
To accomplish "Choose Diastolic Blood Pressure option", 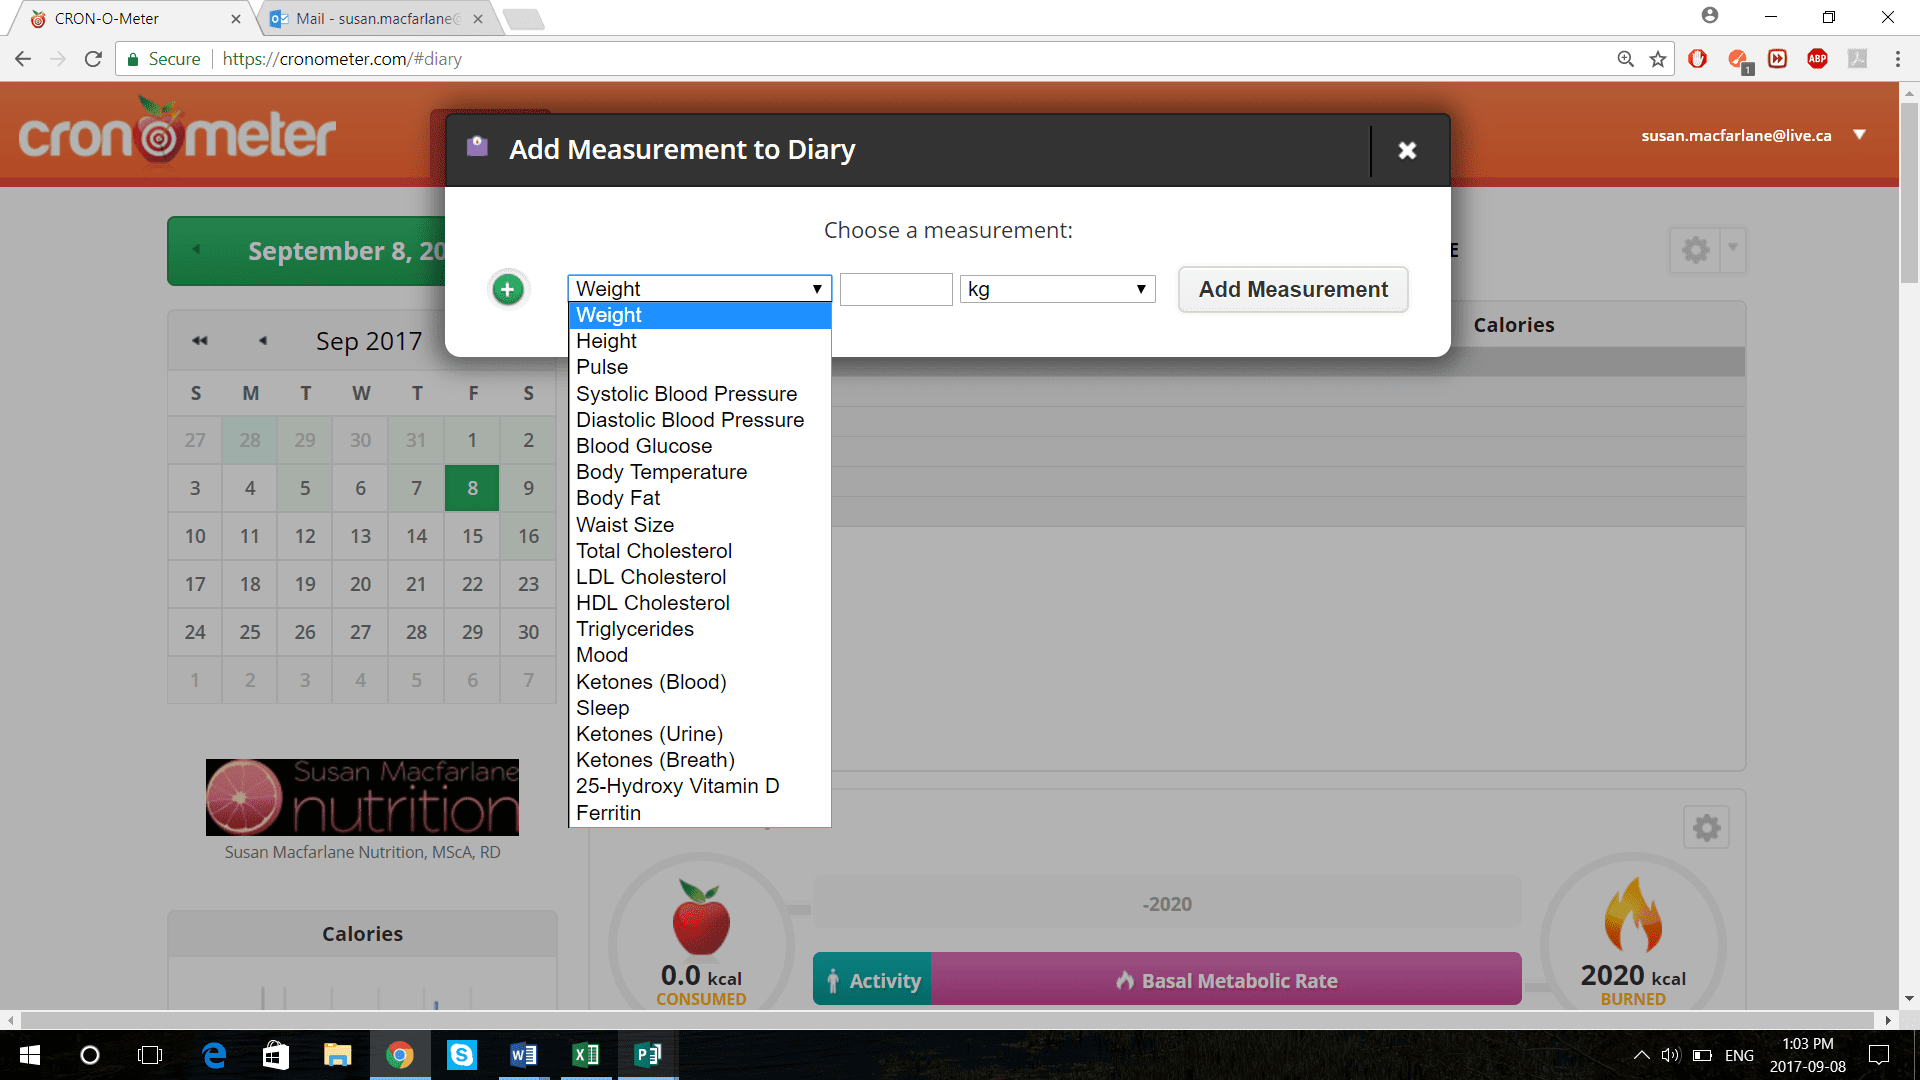I will (699, 420).
